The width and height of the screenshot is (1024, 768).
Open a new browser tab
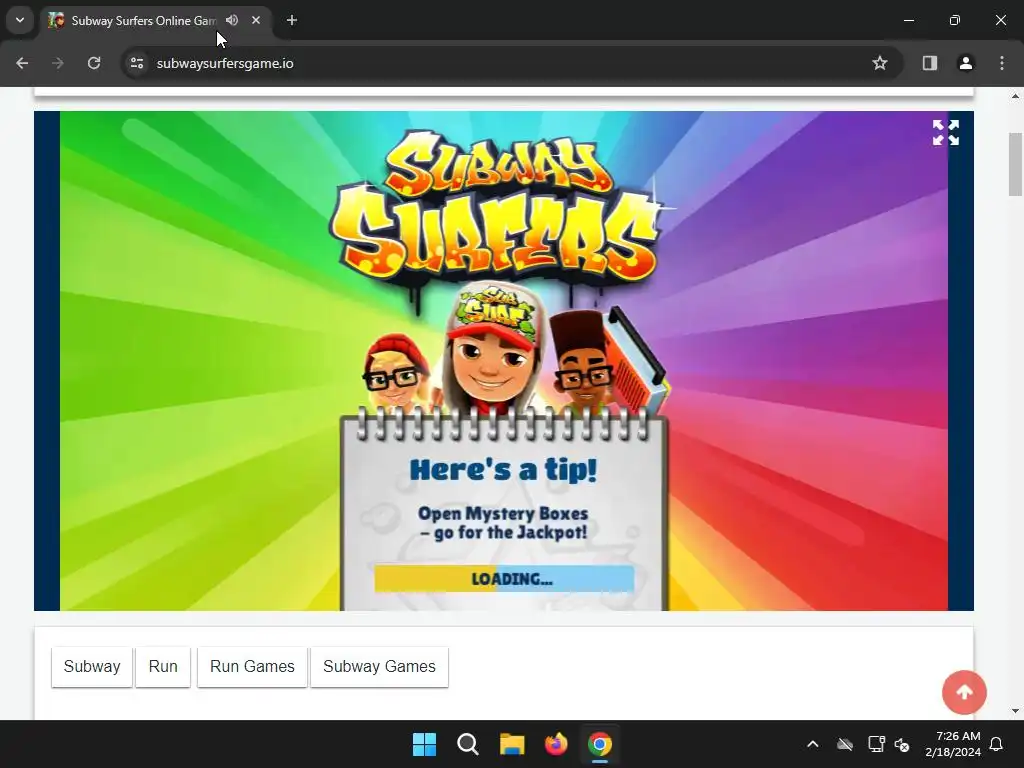click(x=292, y=20)
